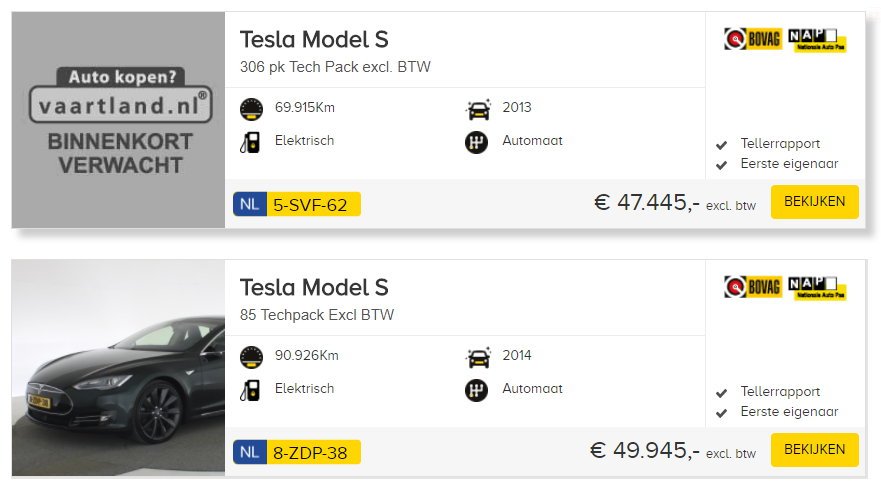
Task: Click the gearbox icon on second listing
Action: click(476, 390)
